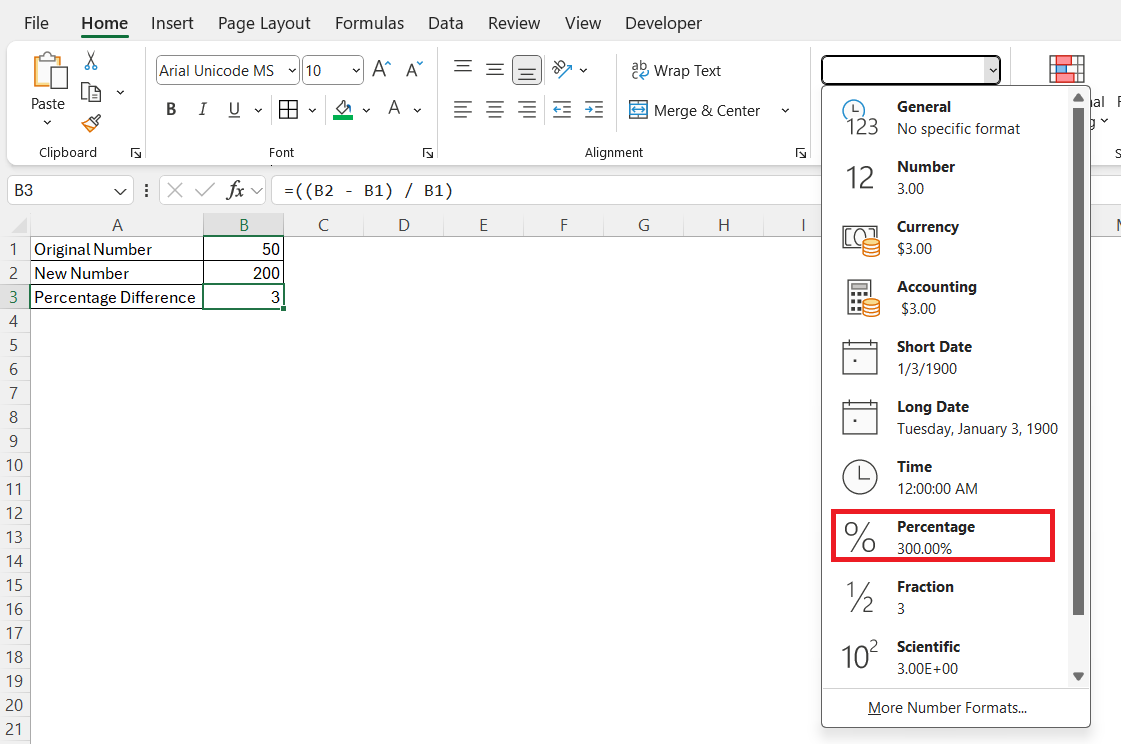This screenshot has width=1121, height=744.
Task: Cancel the formula entry with the X icon
Action: pyautogui.click(x=175, y=190)
